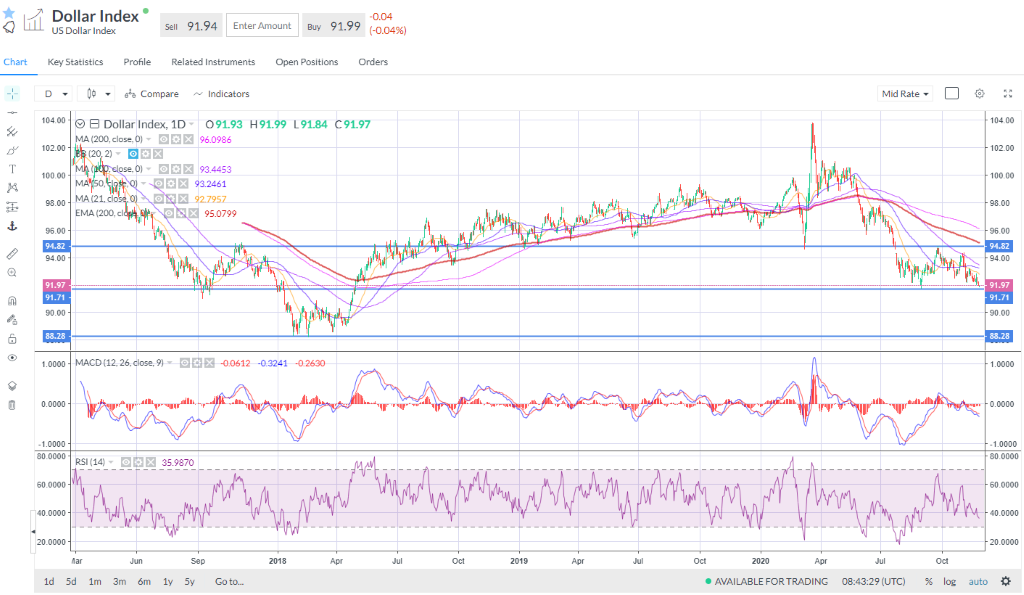Open the D interval dropdown

point(55,93)
